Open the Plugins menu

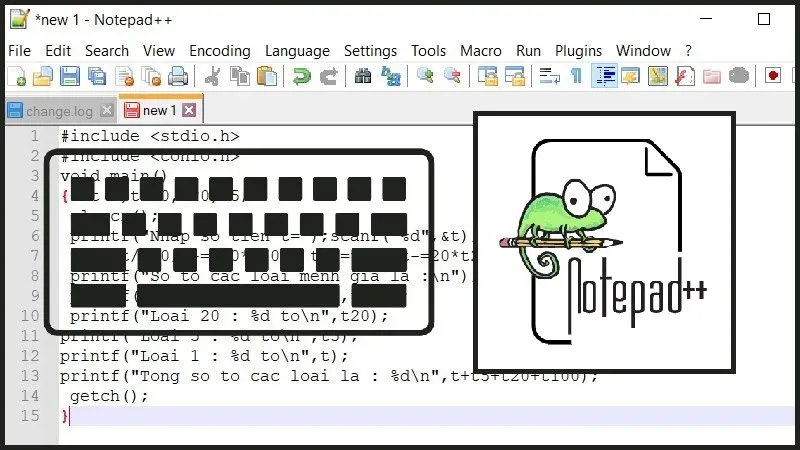[578, 51]
